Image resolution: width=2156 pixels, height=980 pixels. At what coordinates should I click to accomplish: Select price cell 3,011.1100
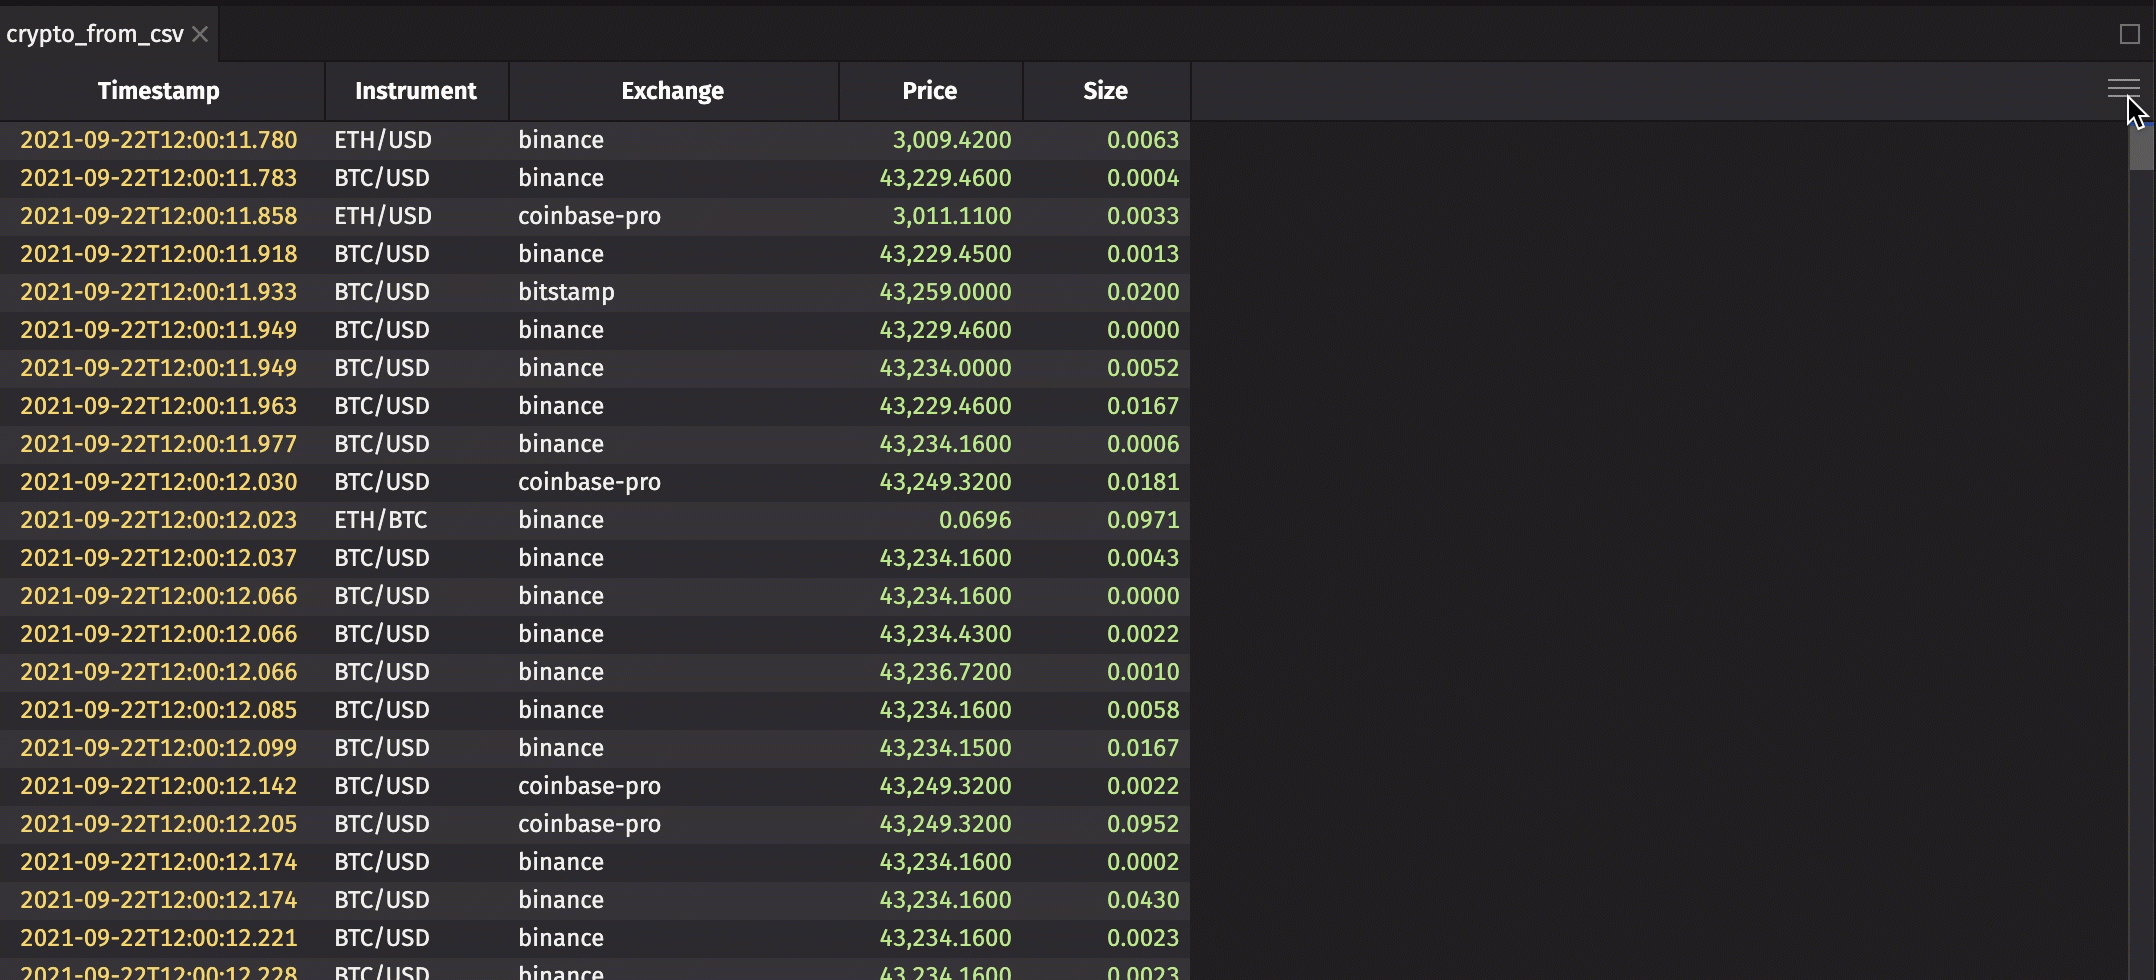(951, 216)
